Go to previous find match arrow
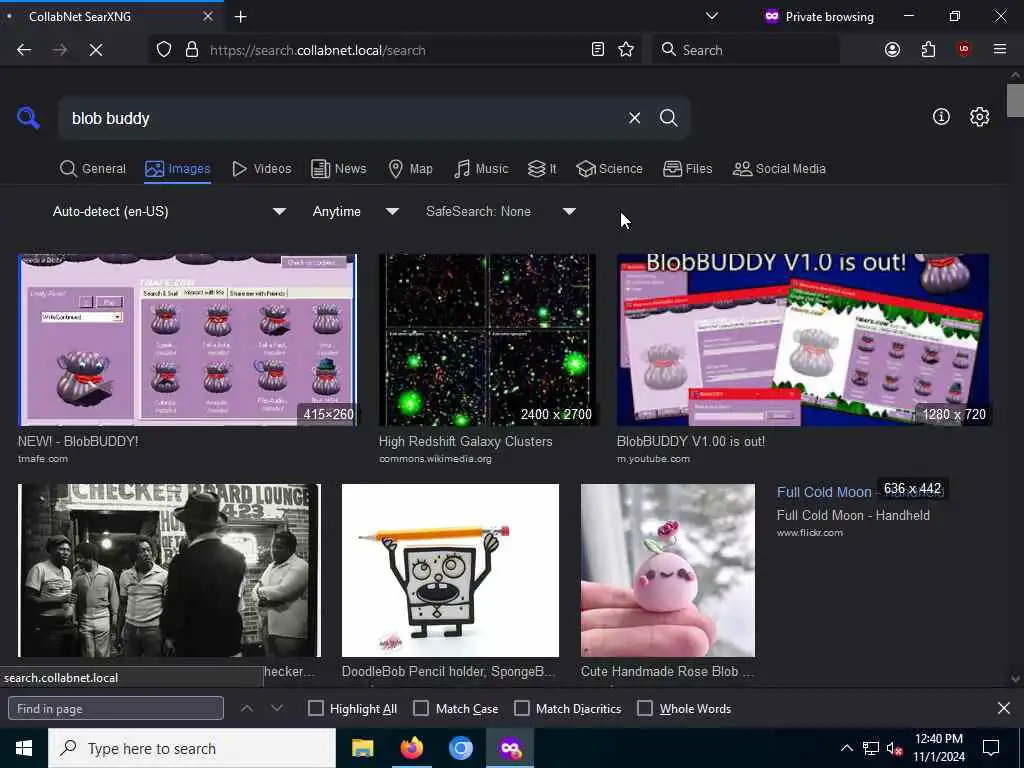 coord(247,709)
